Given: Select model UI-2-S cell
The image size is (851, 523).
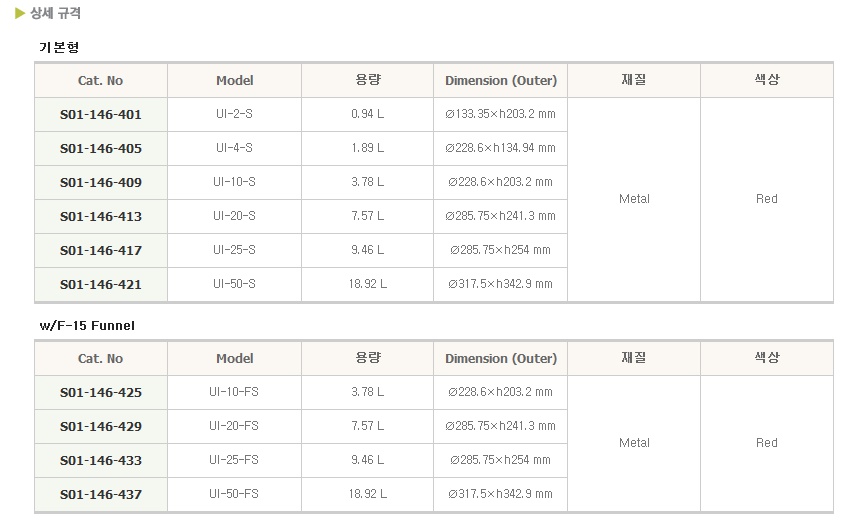Looking at the screenshot, I should pyautogui.click(x=234, y=114).
